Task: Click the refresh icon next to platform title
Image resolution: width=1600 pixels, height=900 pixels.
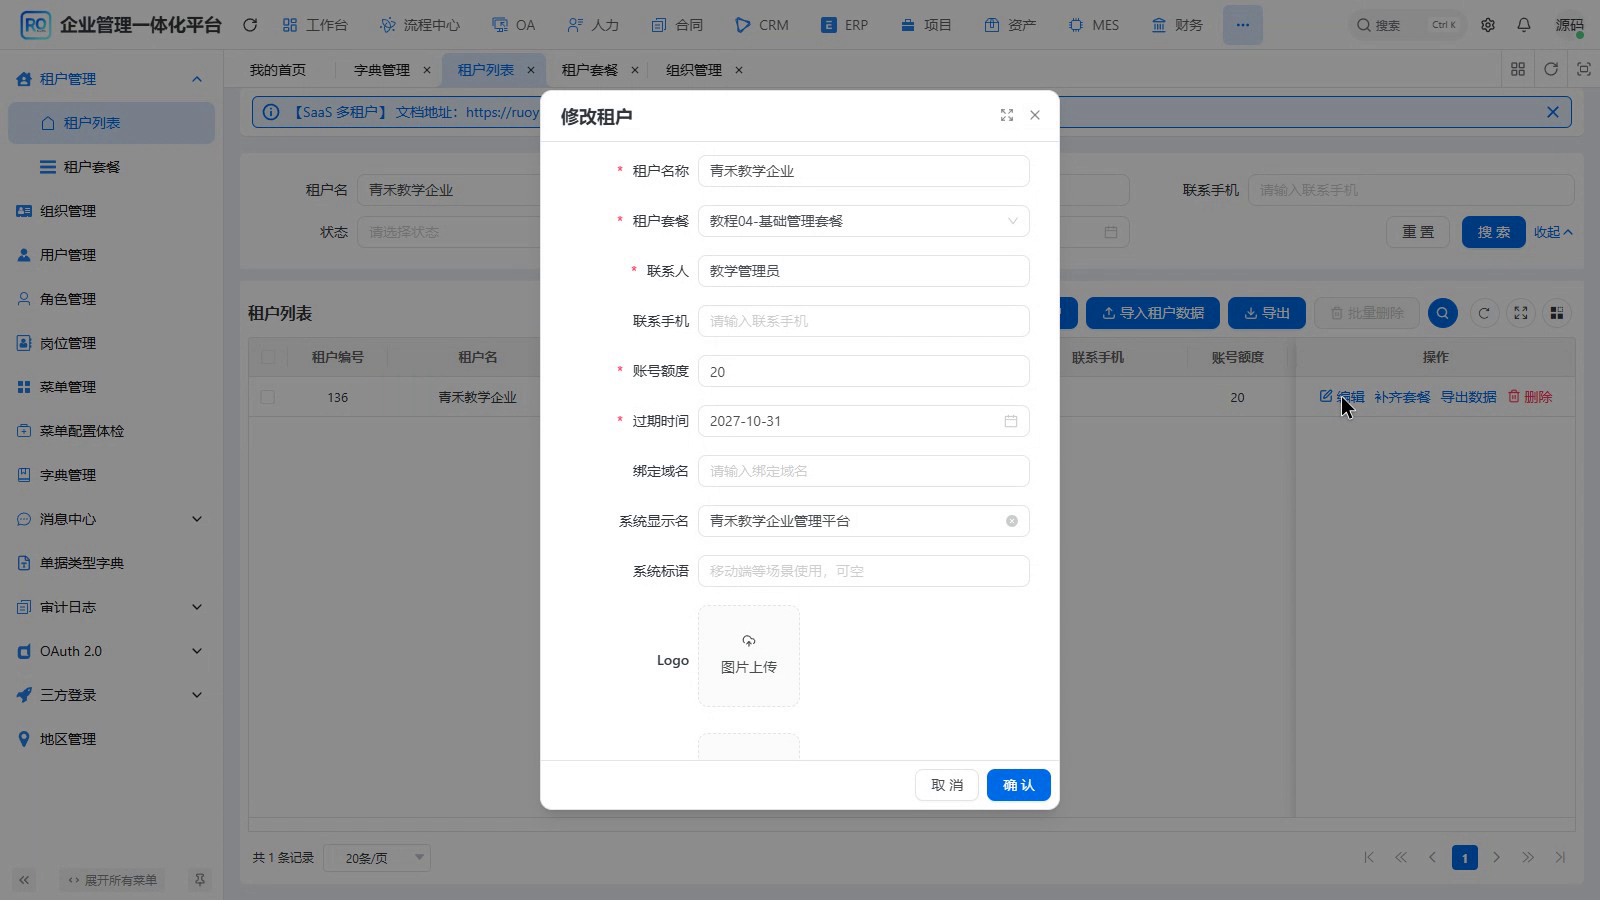Action: [250, 25]
